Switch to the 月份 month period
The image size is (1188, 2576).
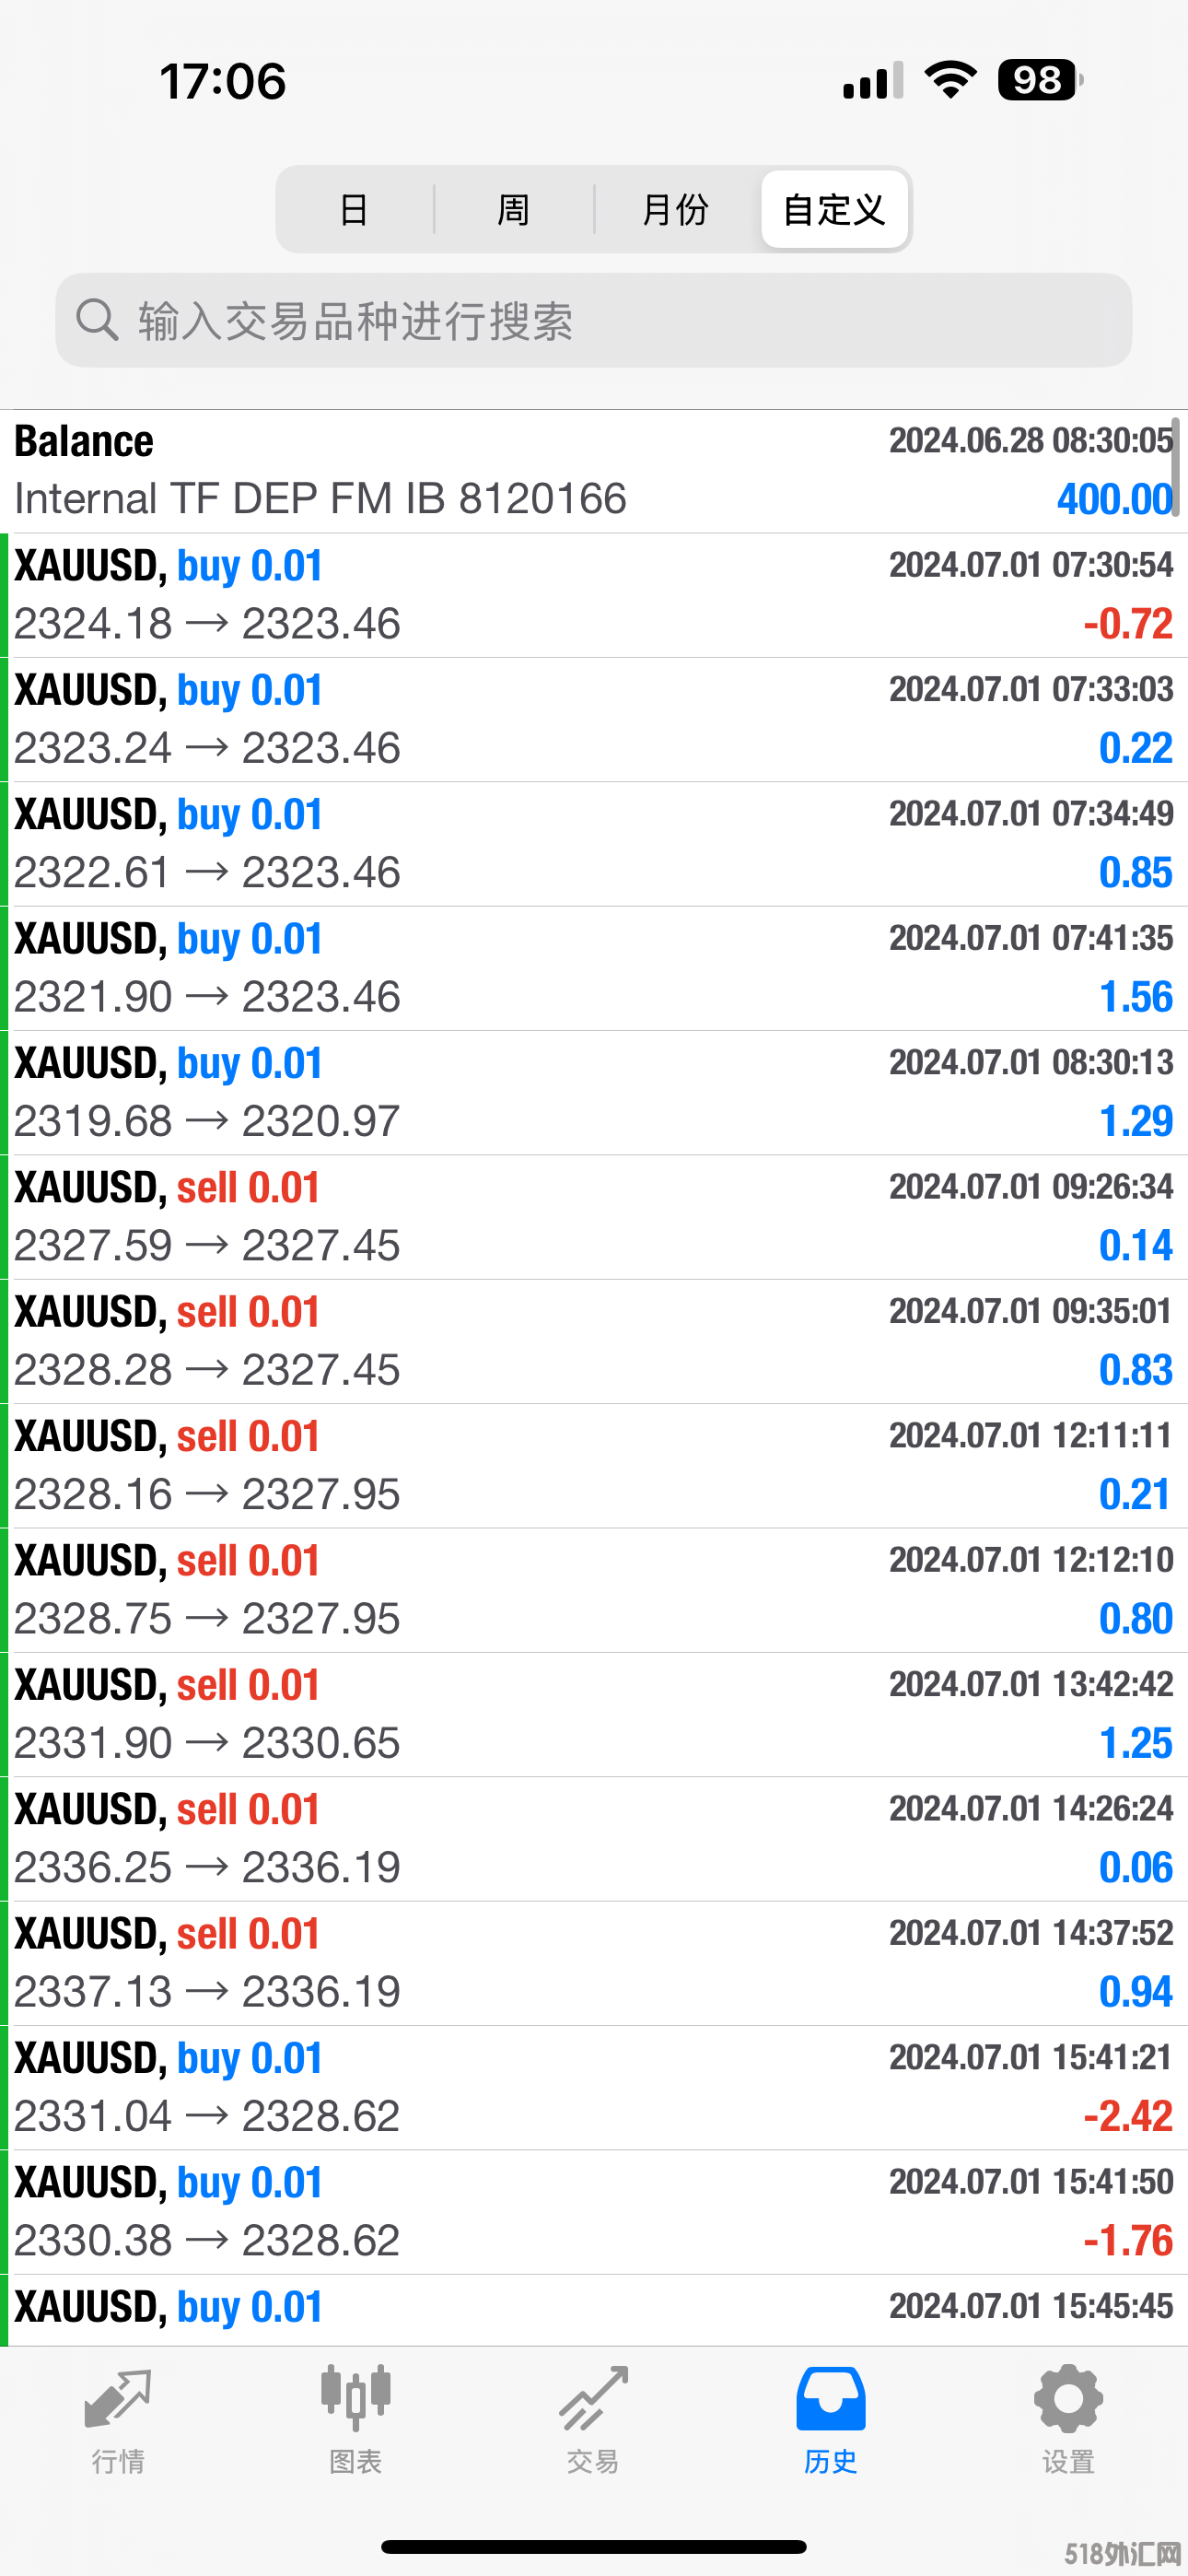[675, 210]
